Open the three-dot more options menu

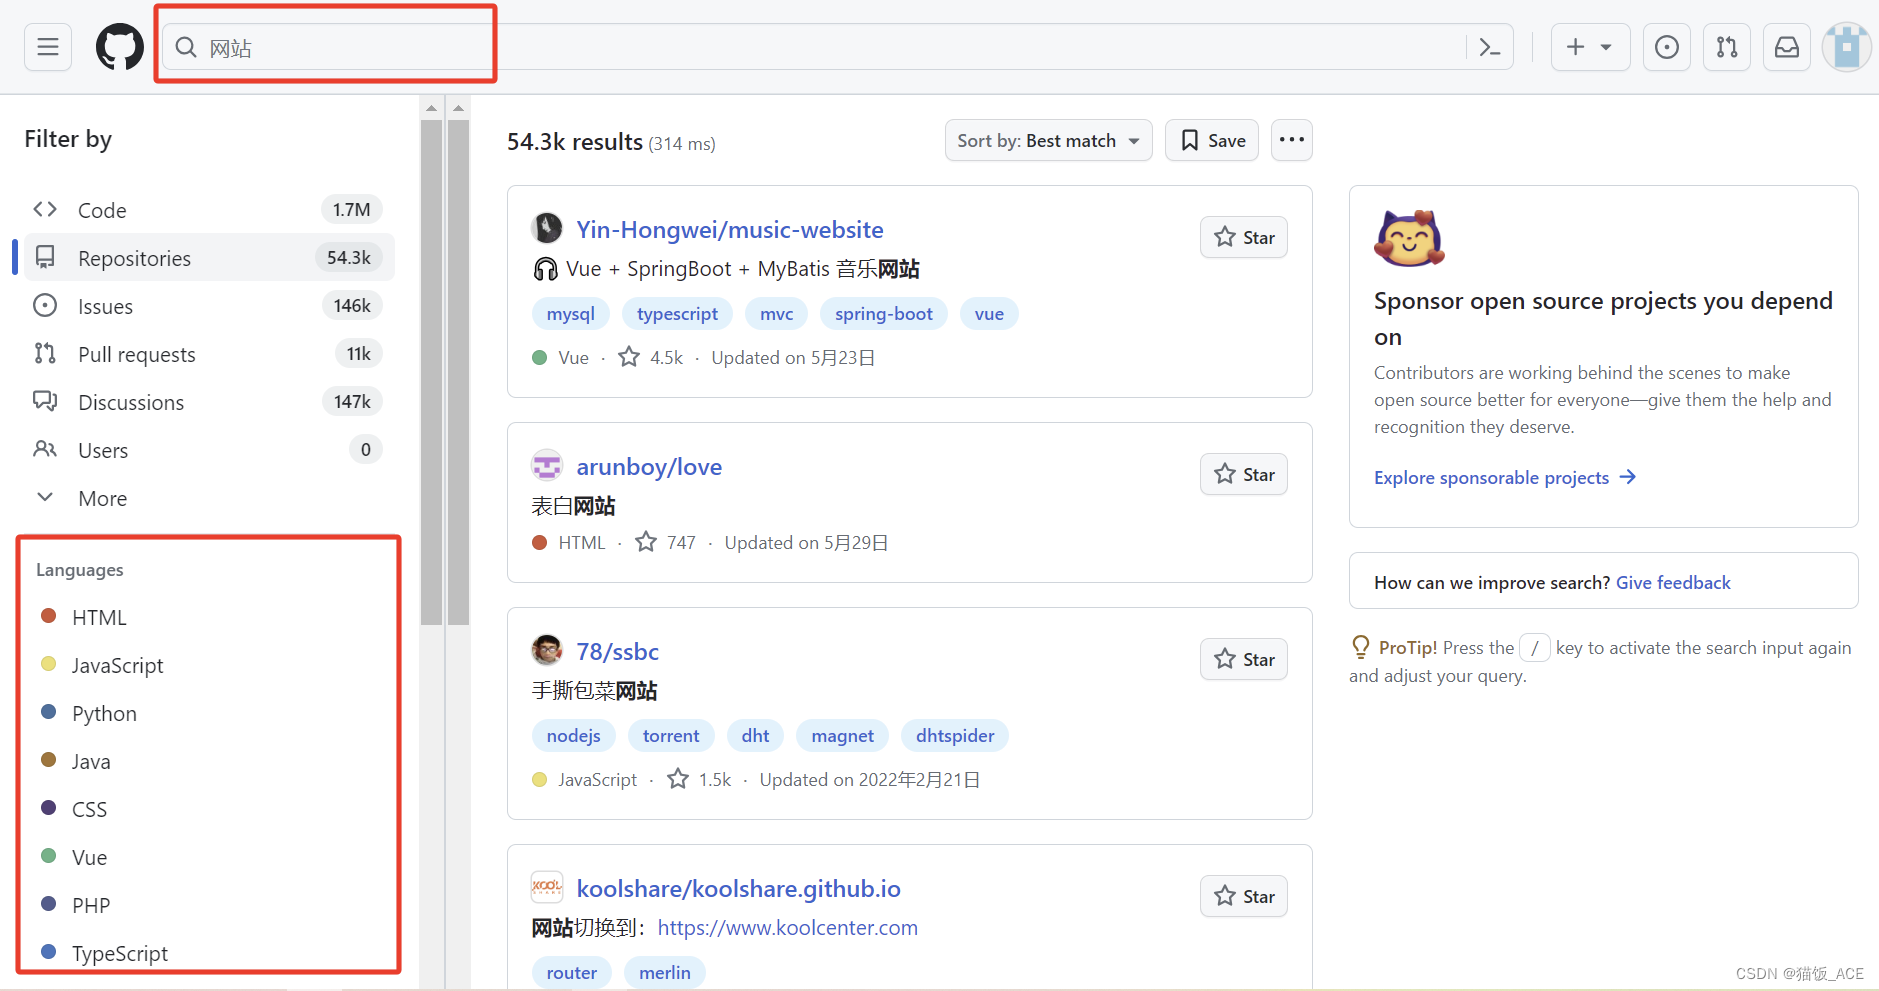(x=1291, y=140)
